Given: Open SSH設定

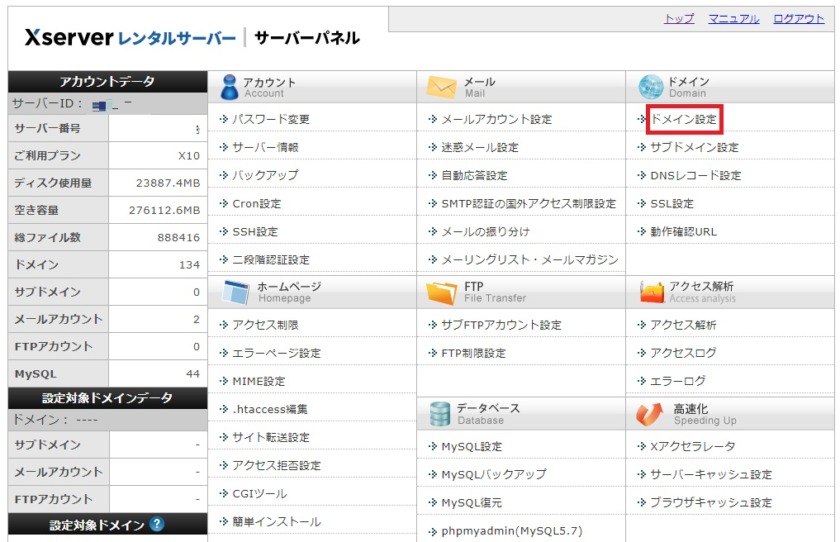Looking at the screenshot, I should (x=255, y=231).
